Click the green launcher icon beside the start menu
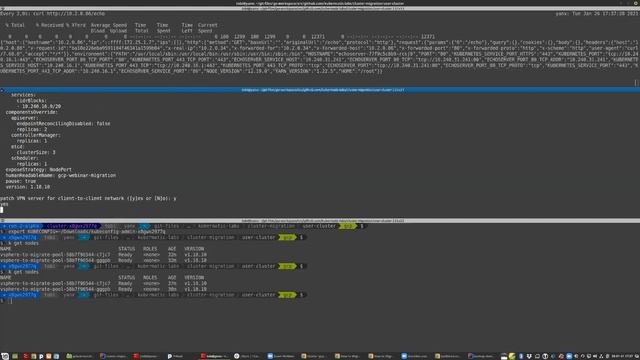Screen dimensions: 640x360 coord(15,356)
